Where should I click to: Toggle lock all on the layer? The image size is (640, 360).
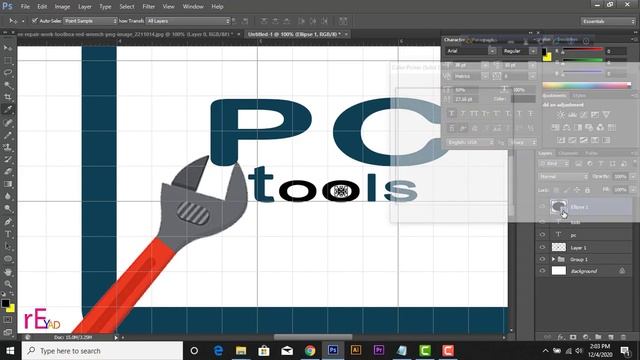pos(587,190)
